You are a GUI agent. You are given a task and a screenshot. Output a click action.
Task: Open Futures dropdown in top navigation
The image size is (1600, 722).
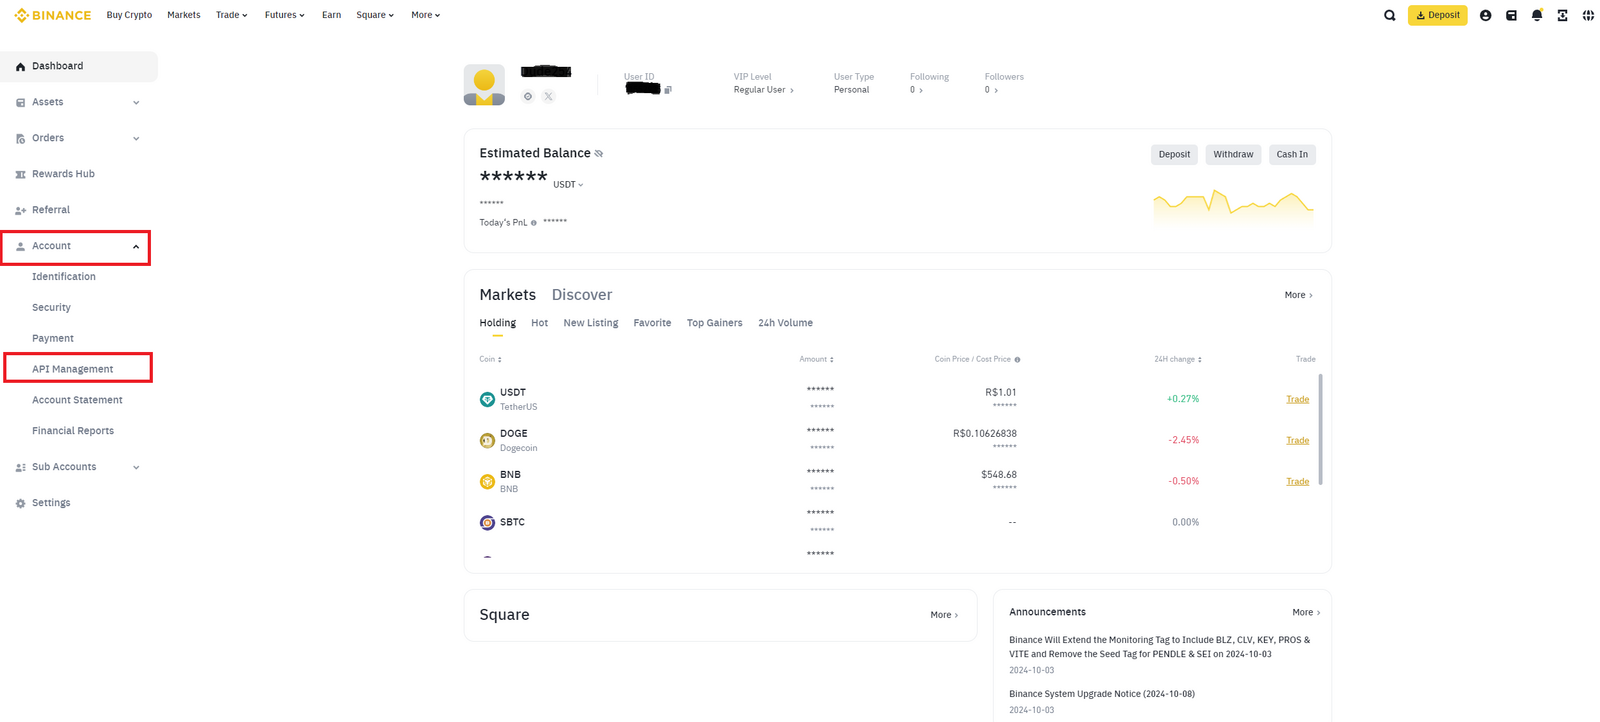(x=284, y=15)
